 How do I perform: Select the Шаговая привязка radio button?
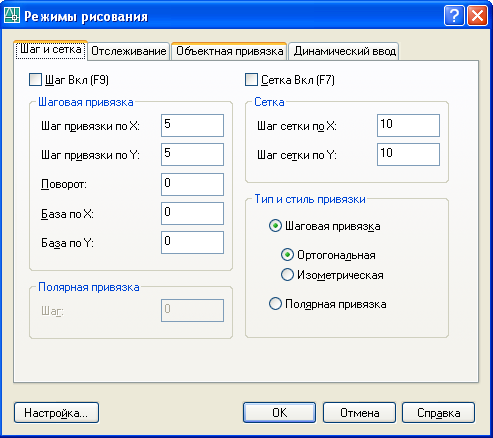(x=275, y=226)
